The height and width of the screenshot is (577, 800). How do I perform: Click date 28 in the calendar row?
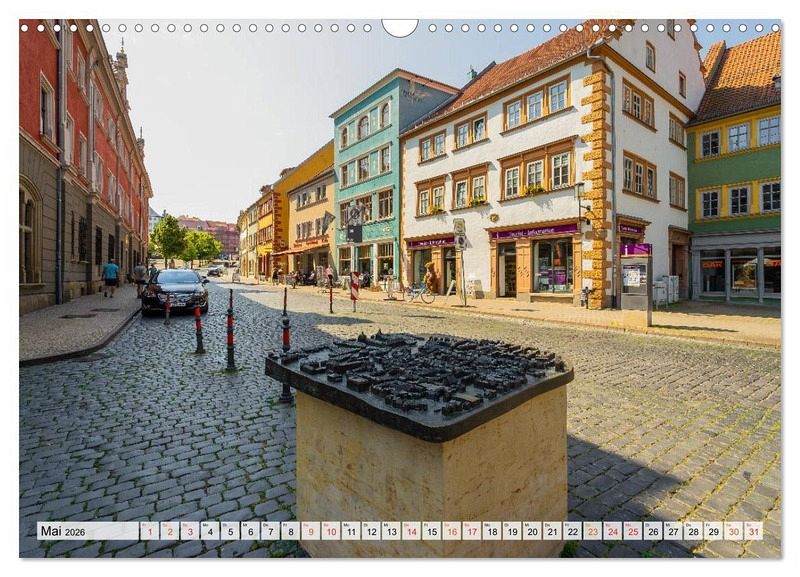coord(693,532)
